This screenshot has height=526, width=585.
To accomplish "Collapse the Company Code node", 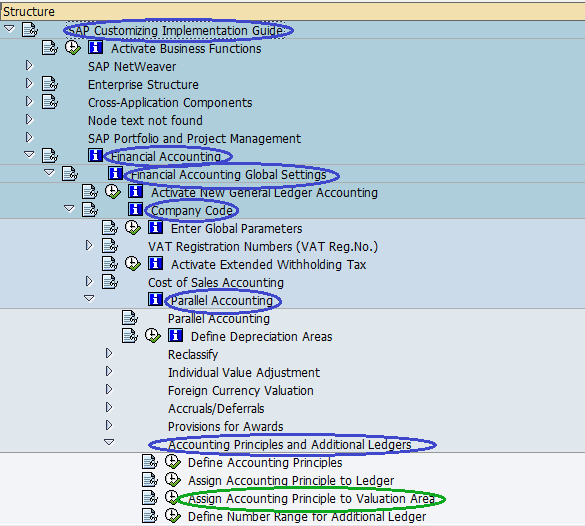I will click(69, 208).
